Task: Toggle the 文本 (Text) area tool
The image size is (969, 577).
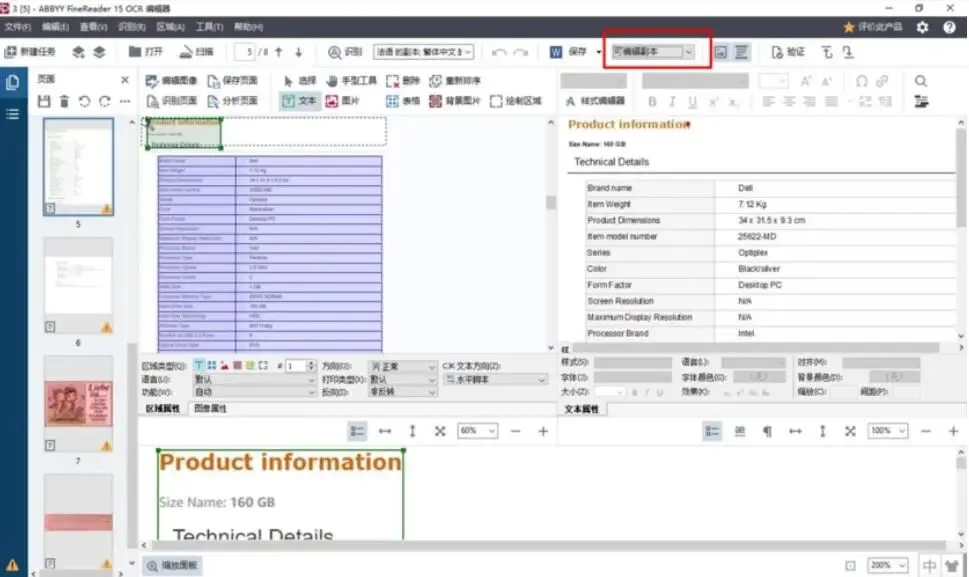Action: [x=299, y=101]
